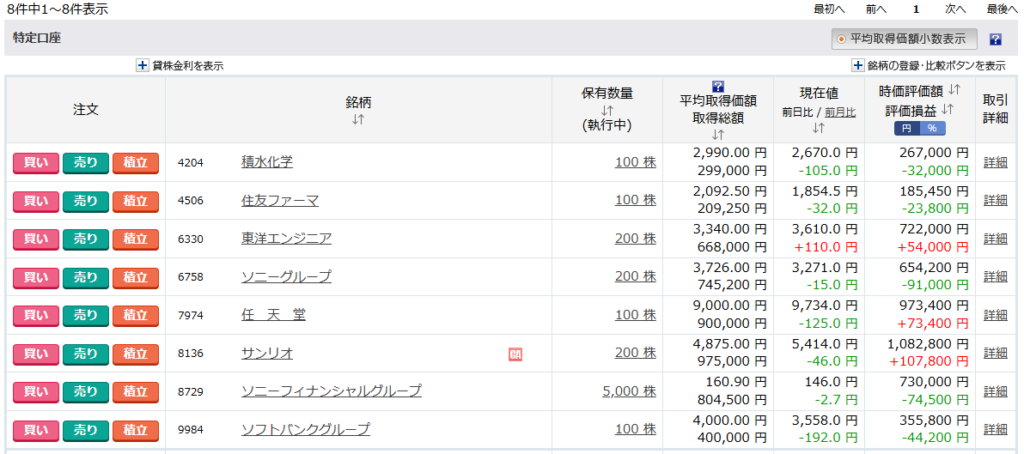
Task: Click help icon above 平均取得価額 column header
Action: (x=717, y=86)
